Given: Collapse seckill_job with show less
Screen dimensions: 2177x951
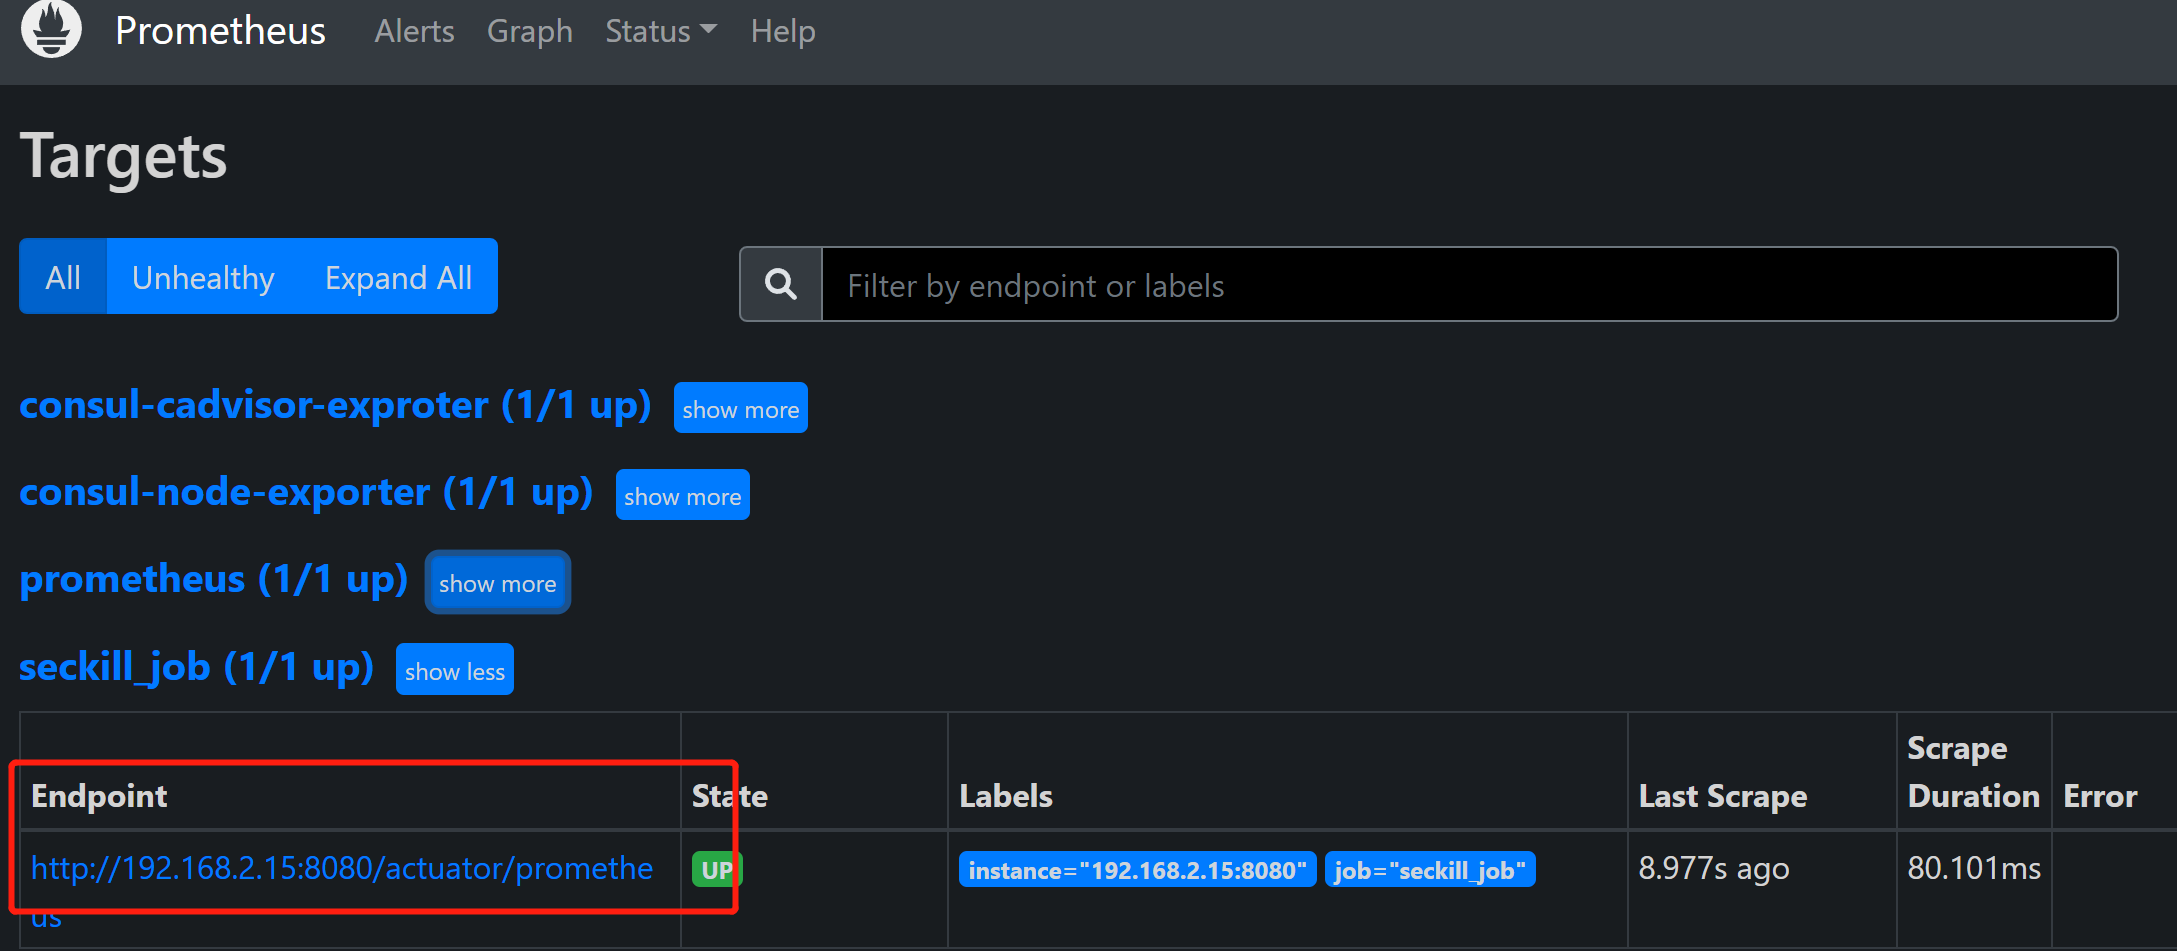Looking at the screenshot, I should point(455,671).
